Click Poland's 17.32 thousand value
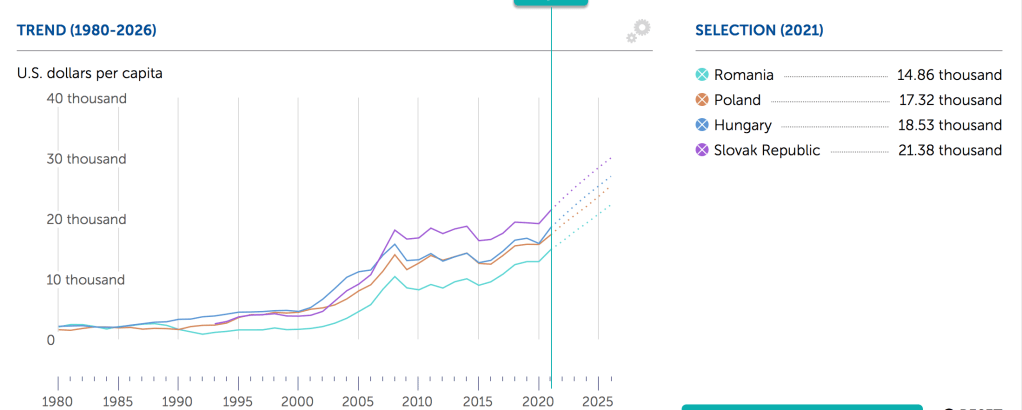Screen dimensions: 1022x410 click(x=949, y=100)
